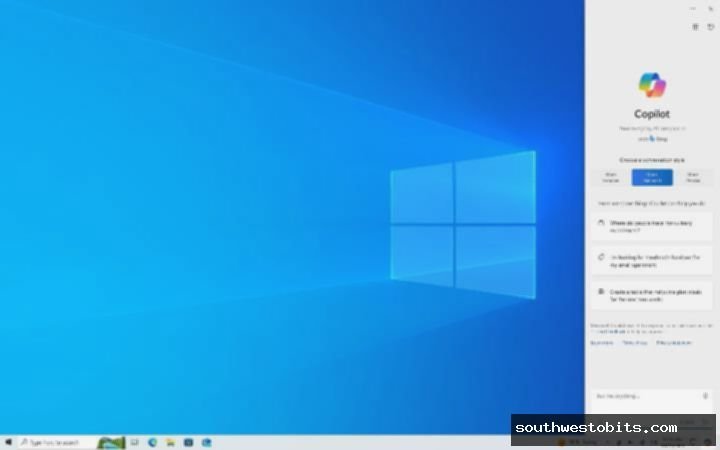Open the Microsoft Store taskbar icon
This screenshot has height=450, width=720.
pyautogui.click(x=188, y=443)
